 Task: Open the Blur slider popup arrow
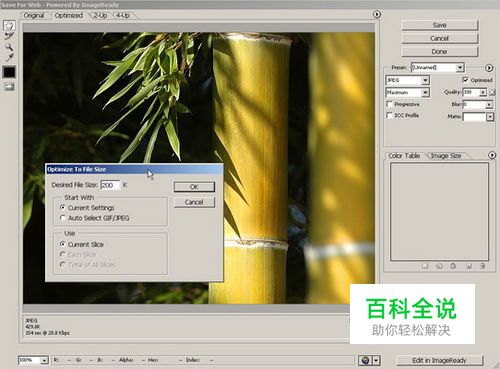489,105
